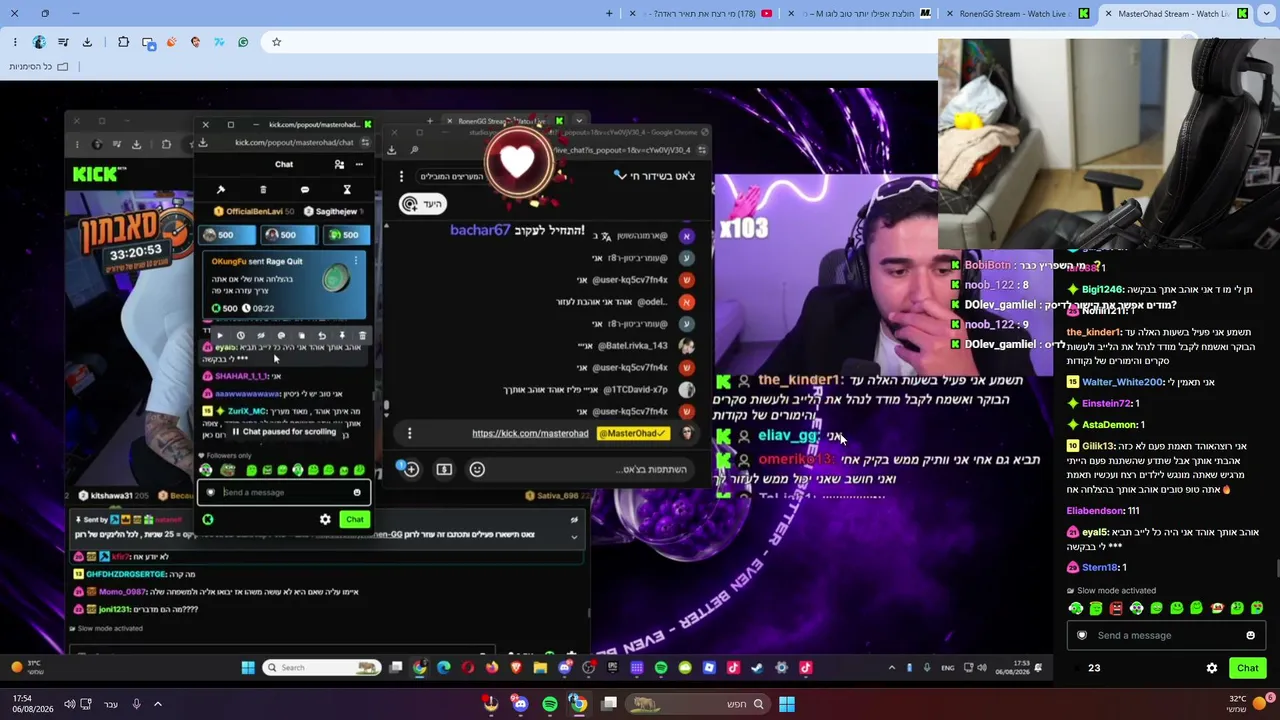Screen dimensions: 1280x720
Task: Open the YouTube chat emoji picker
Action: click(x=477, y=469)
